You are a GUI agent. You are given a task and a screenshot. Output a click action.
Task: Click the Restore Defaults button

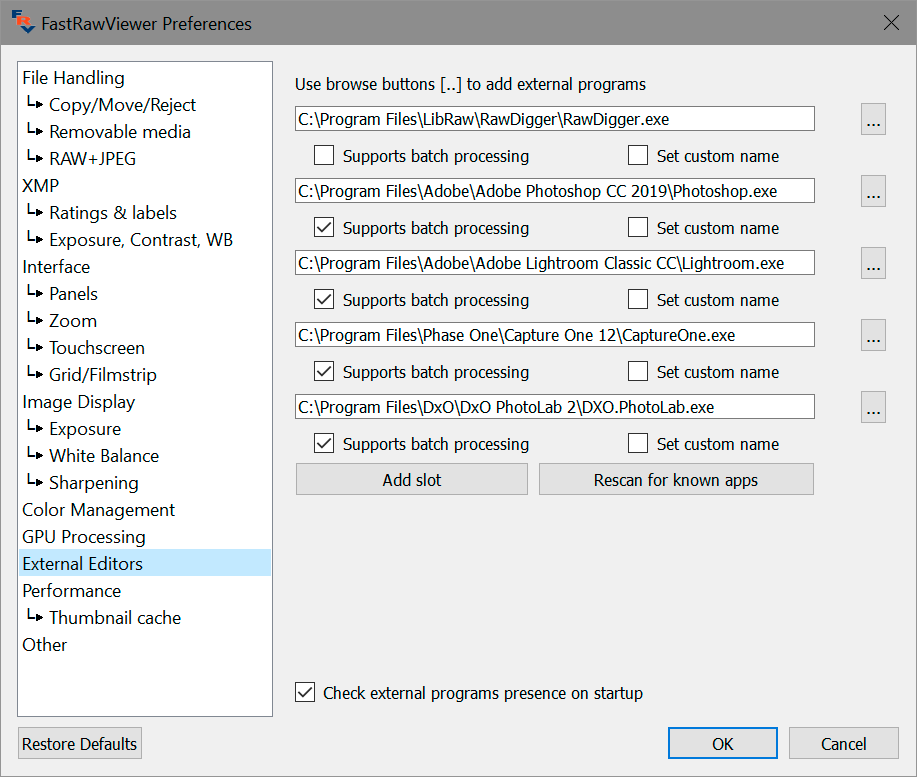tap(80, 744)
